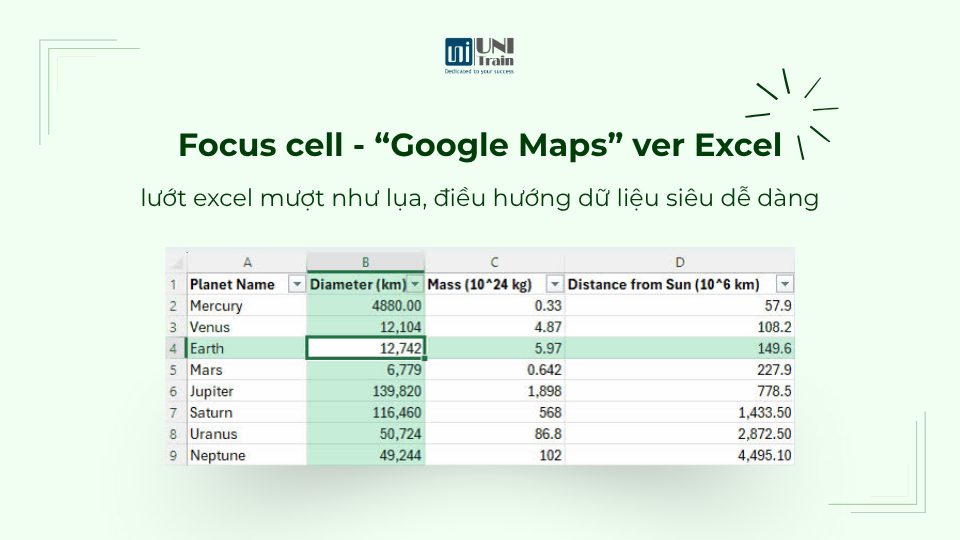This screenshot has width=960, height=540.
Task: Select row 2 header
Action: click(x=176, y=306)
